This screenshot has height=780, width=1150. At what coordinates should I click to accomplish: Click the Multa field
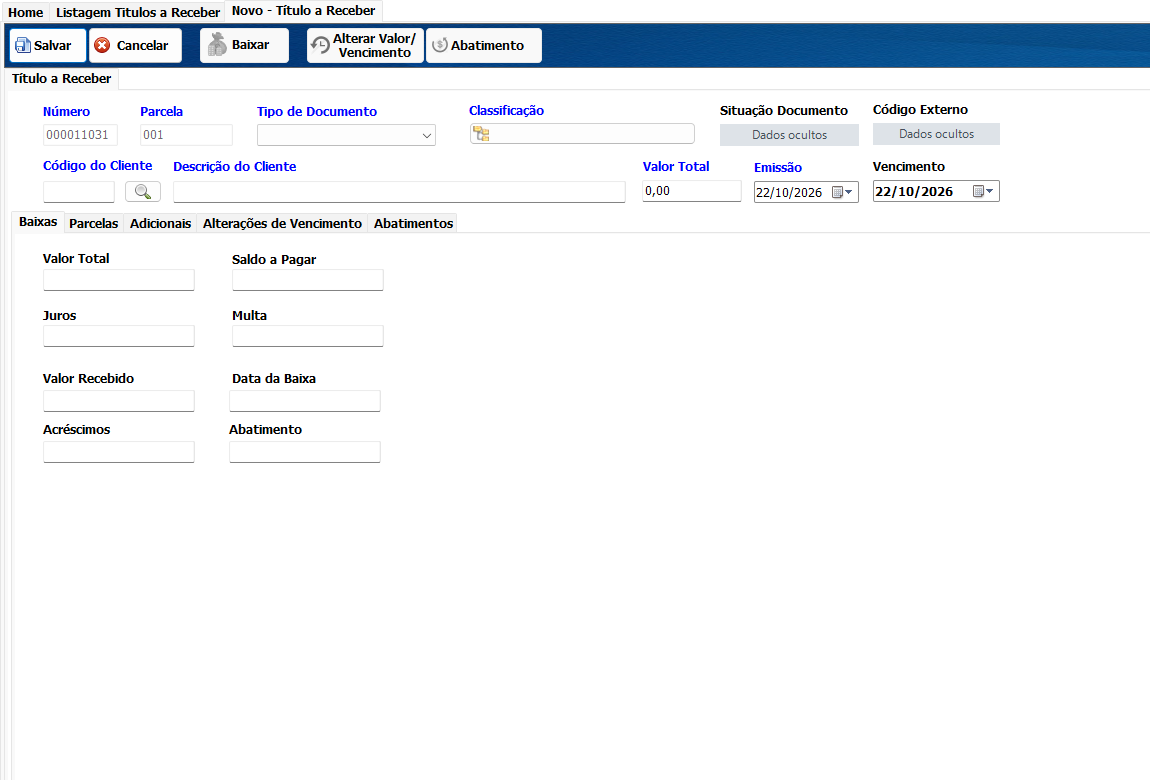[x=308, y=336]
